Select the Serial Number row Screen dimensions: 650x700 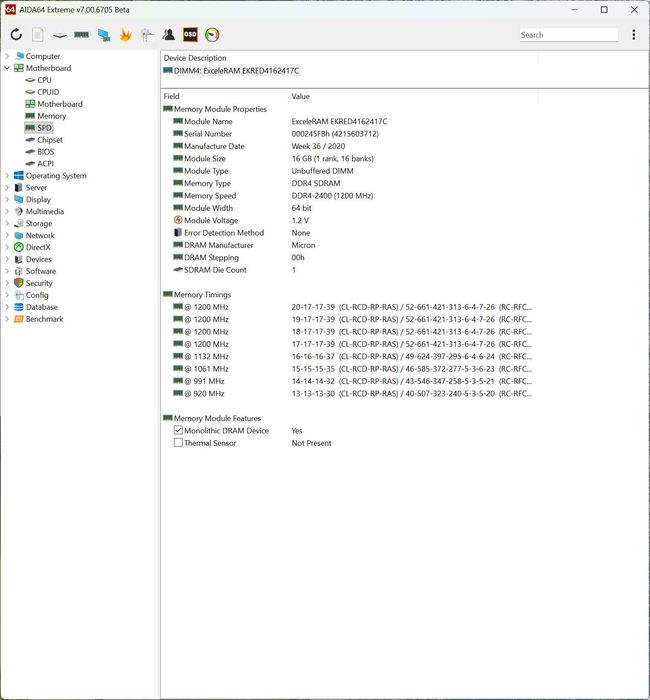click(x=348, y=134)
